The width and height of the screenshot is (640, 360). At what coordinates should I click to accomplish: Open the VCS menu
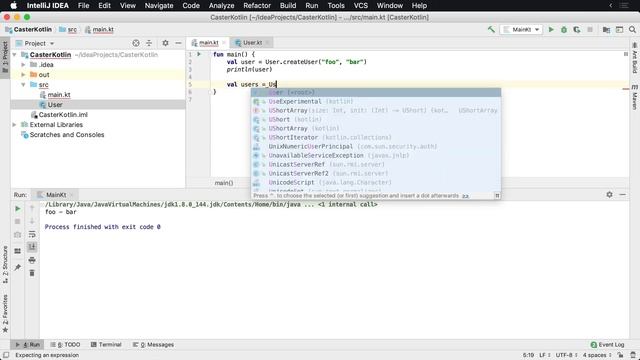pos(360,6)
